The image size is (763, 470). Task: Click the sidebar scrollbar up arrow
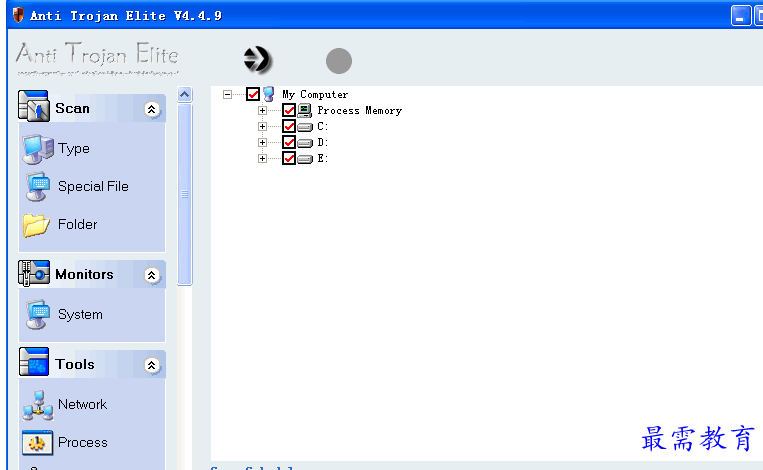click(184, 94)
